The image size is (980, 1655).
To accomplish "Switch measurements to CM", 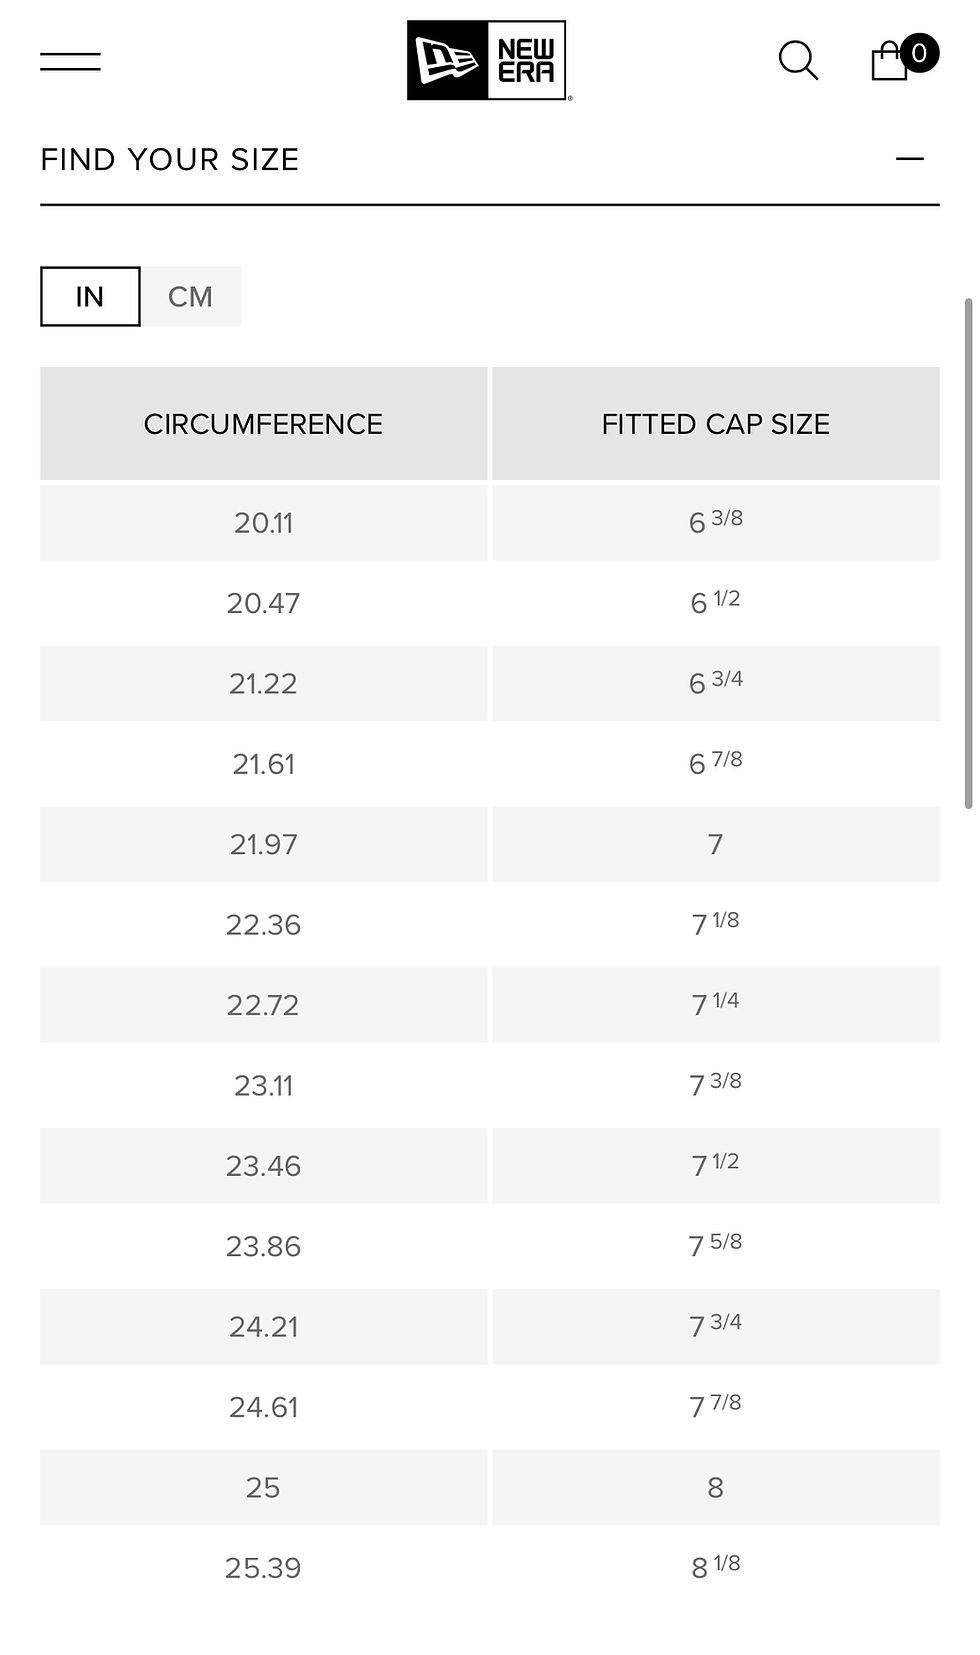I will [190, 296].
